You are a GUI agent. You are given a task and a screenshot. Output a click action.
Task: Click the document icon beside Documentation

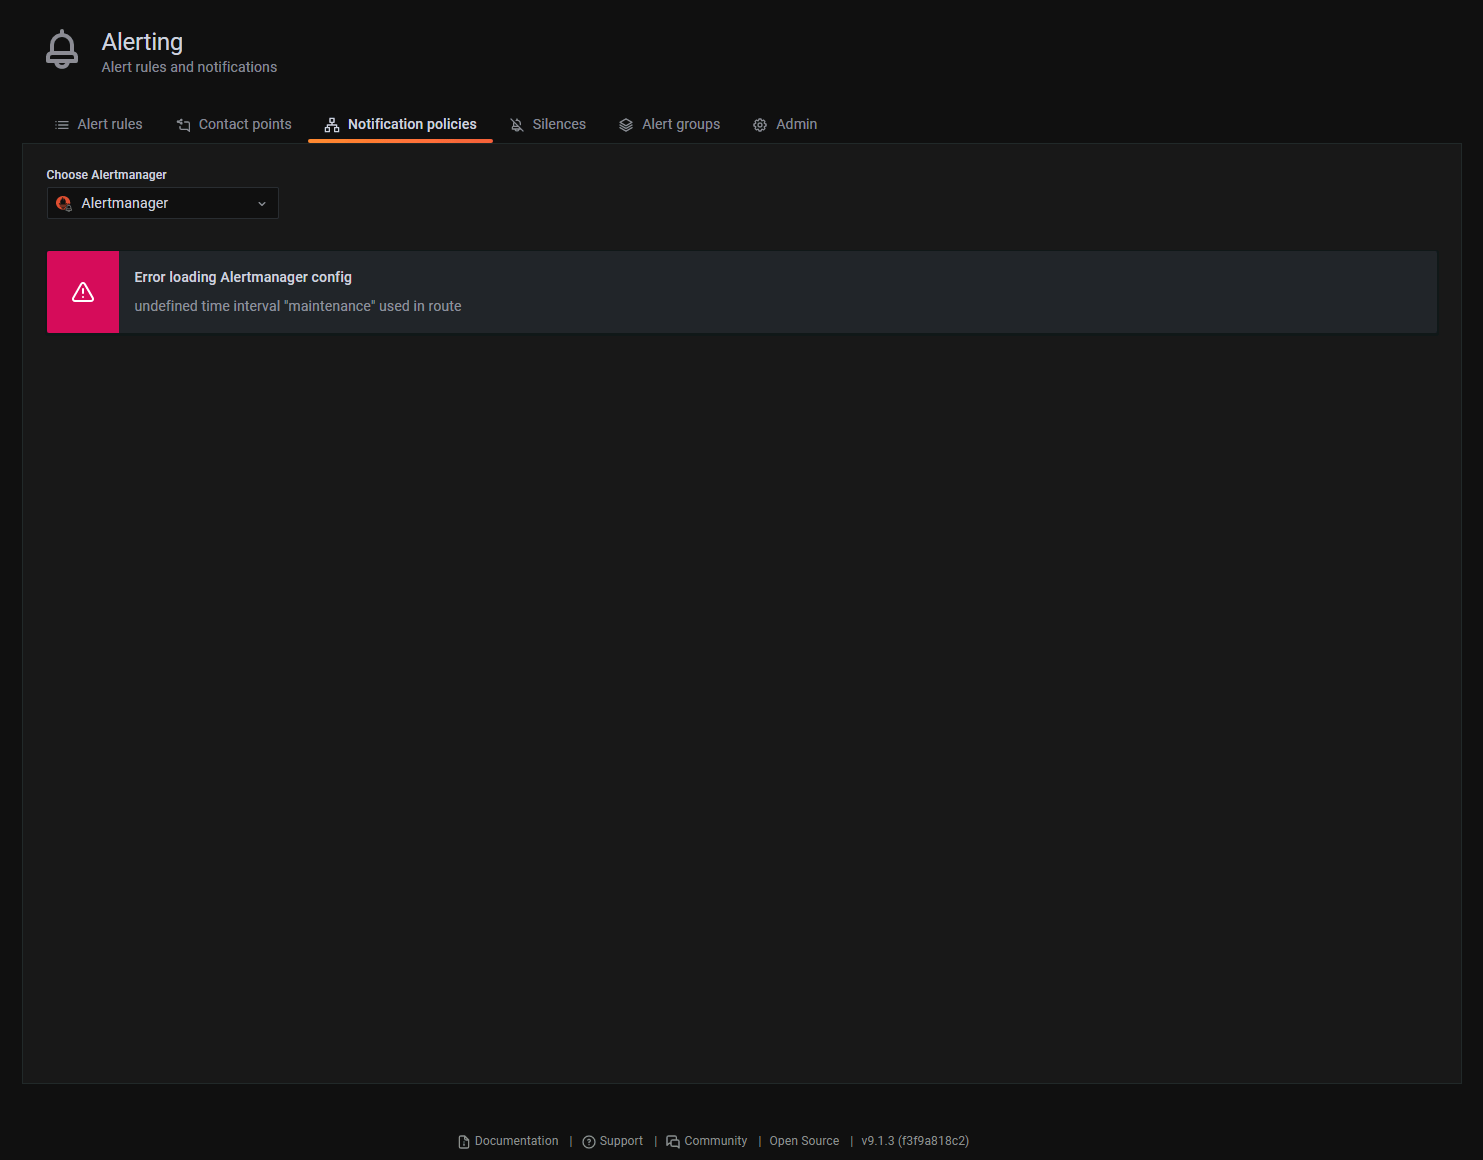click(x=463, y=1141)
